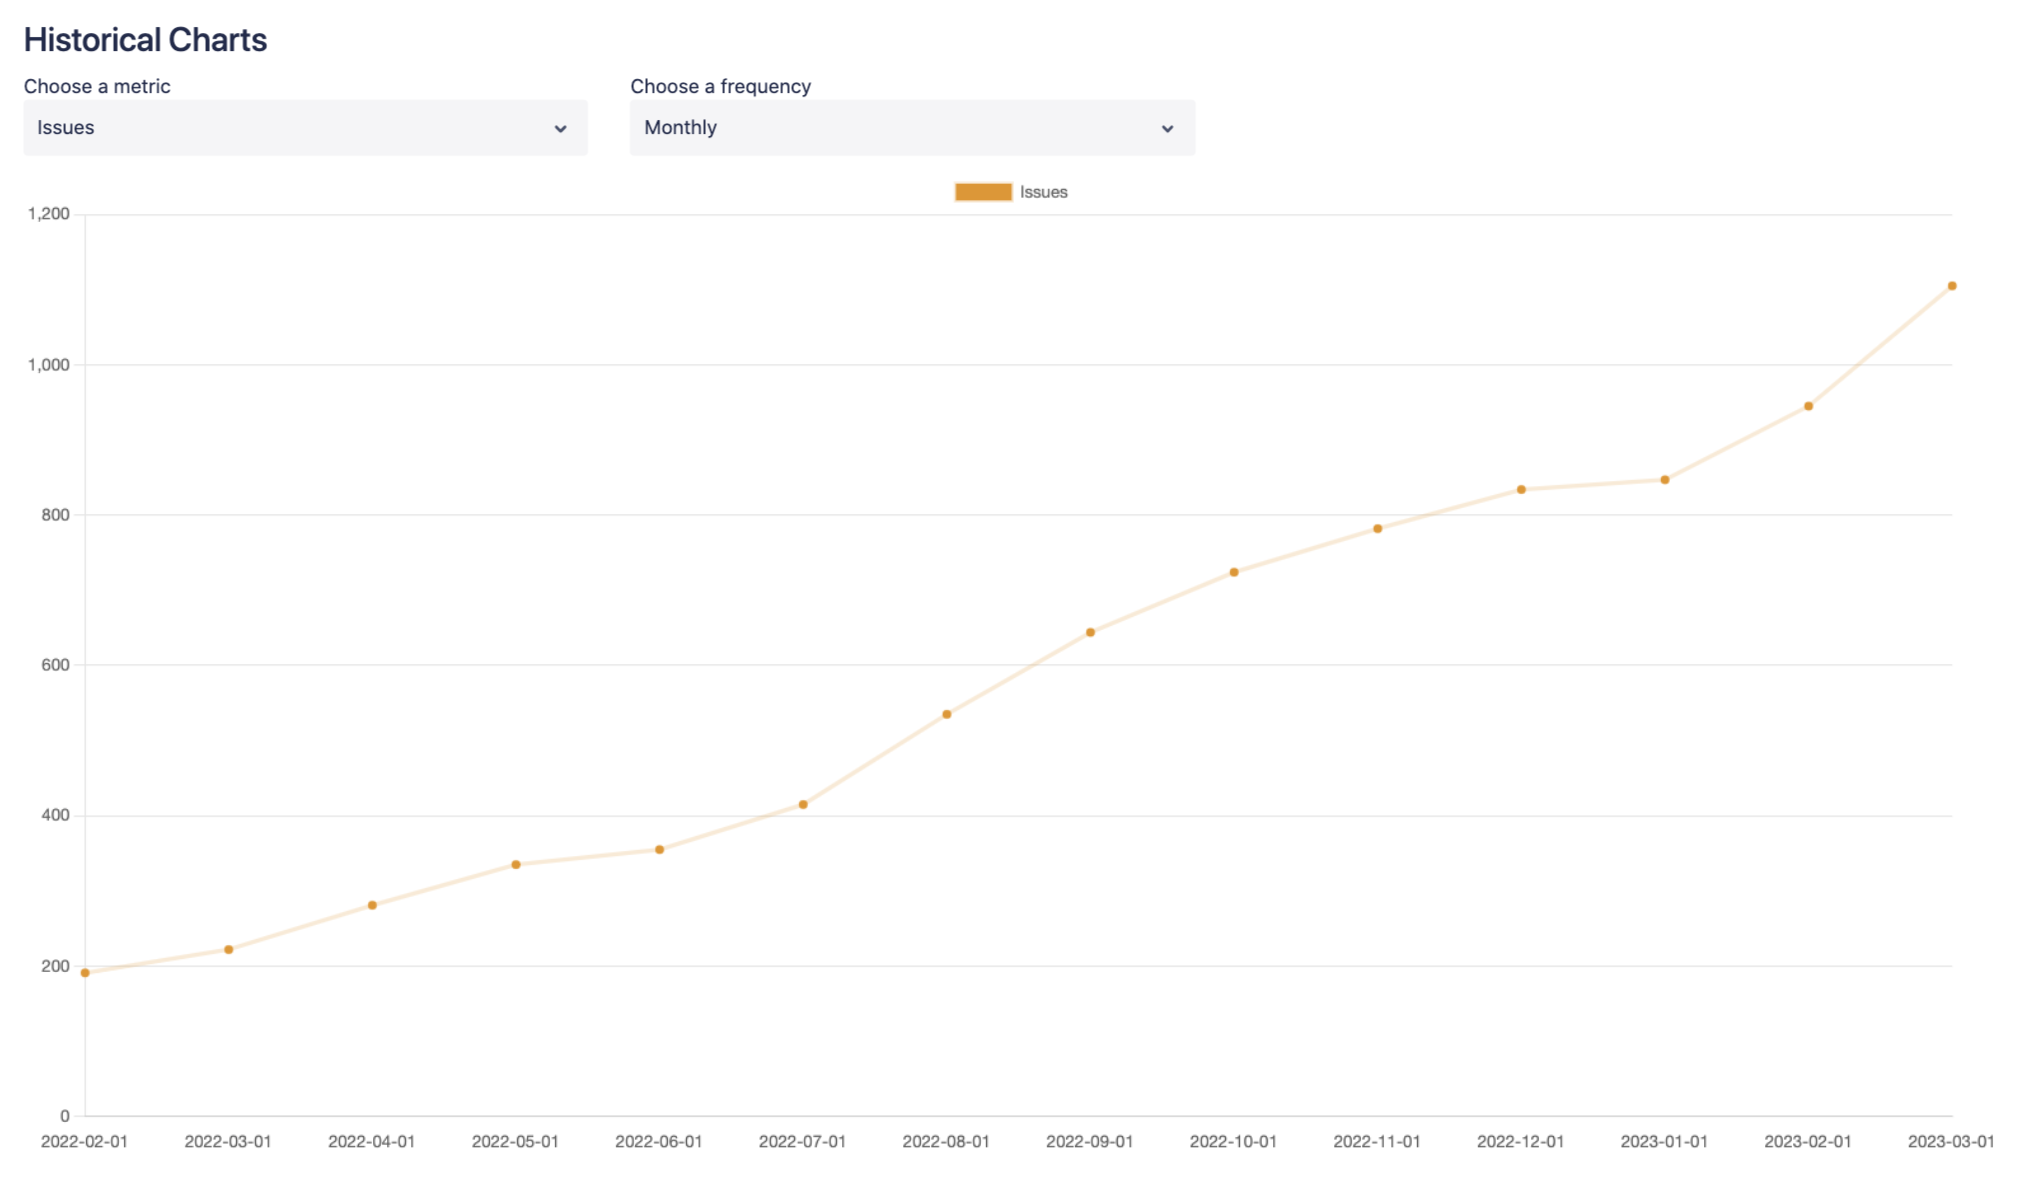Click the 2023-02-01 data point

1808,406
